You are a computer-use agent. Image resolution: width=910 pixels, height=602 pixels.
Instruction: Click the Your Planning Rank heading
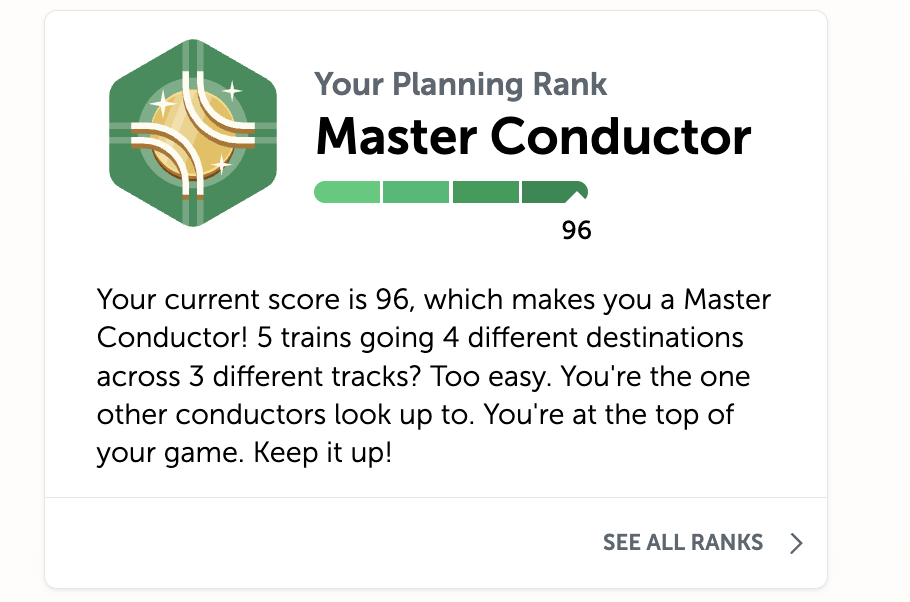(x=461, y=84)
